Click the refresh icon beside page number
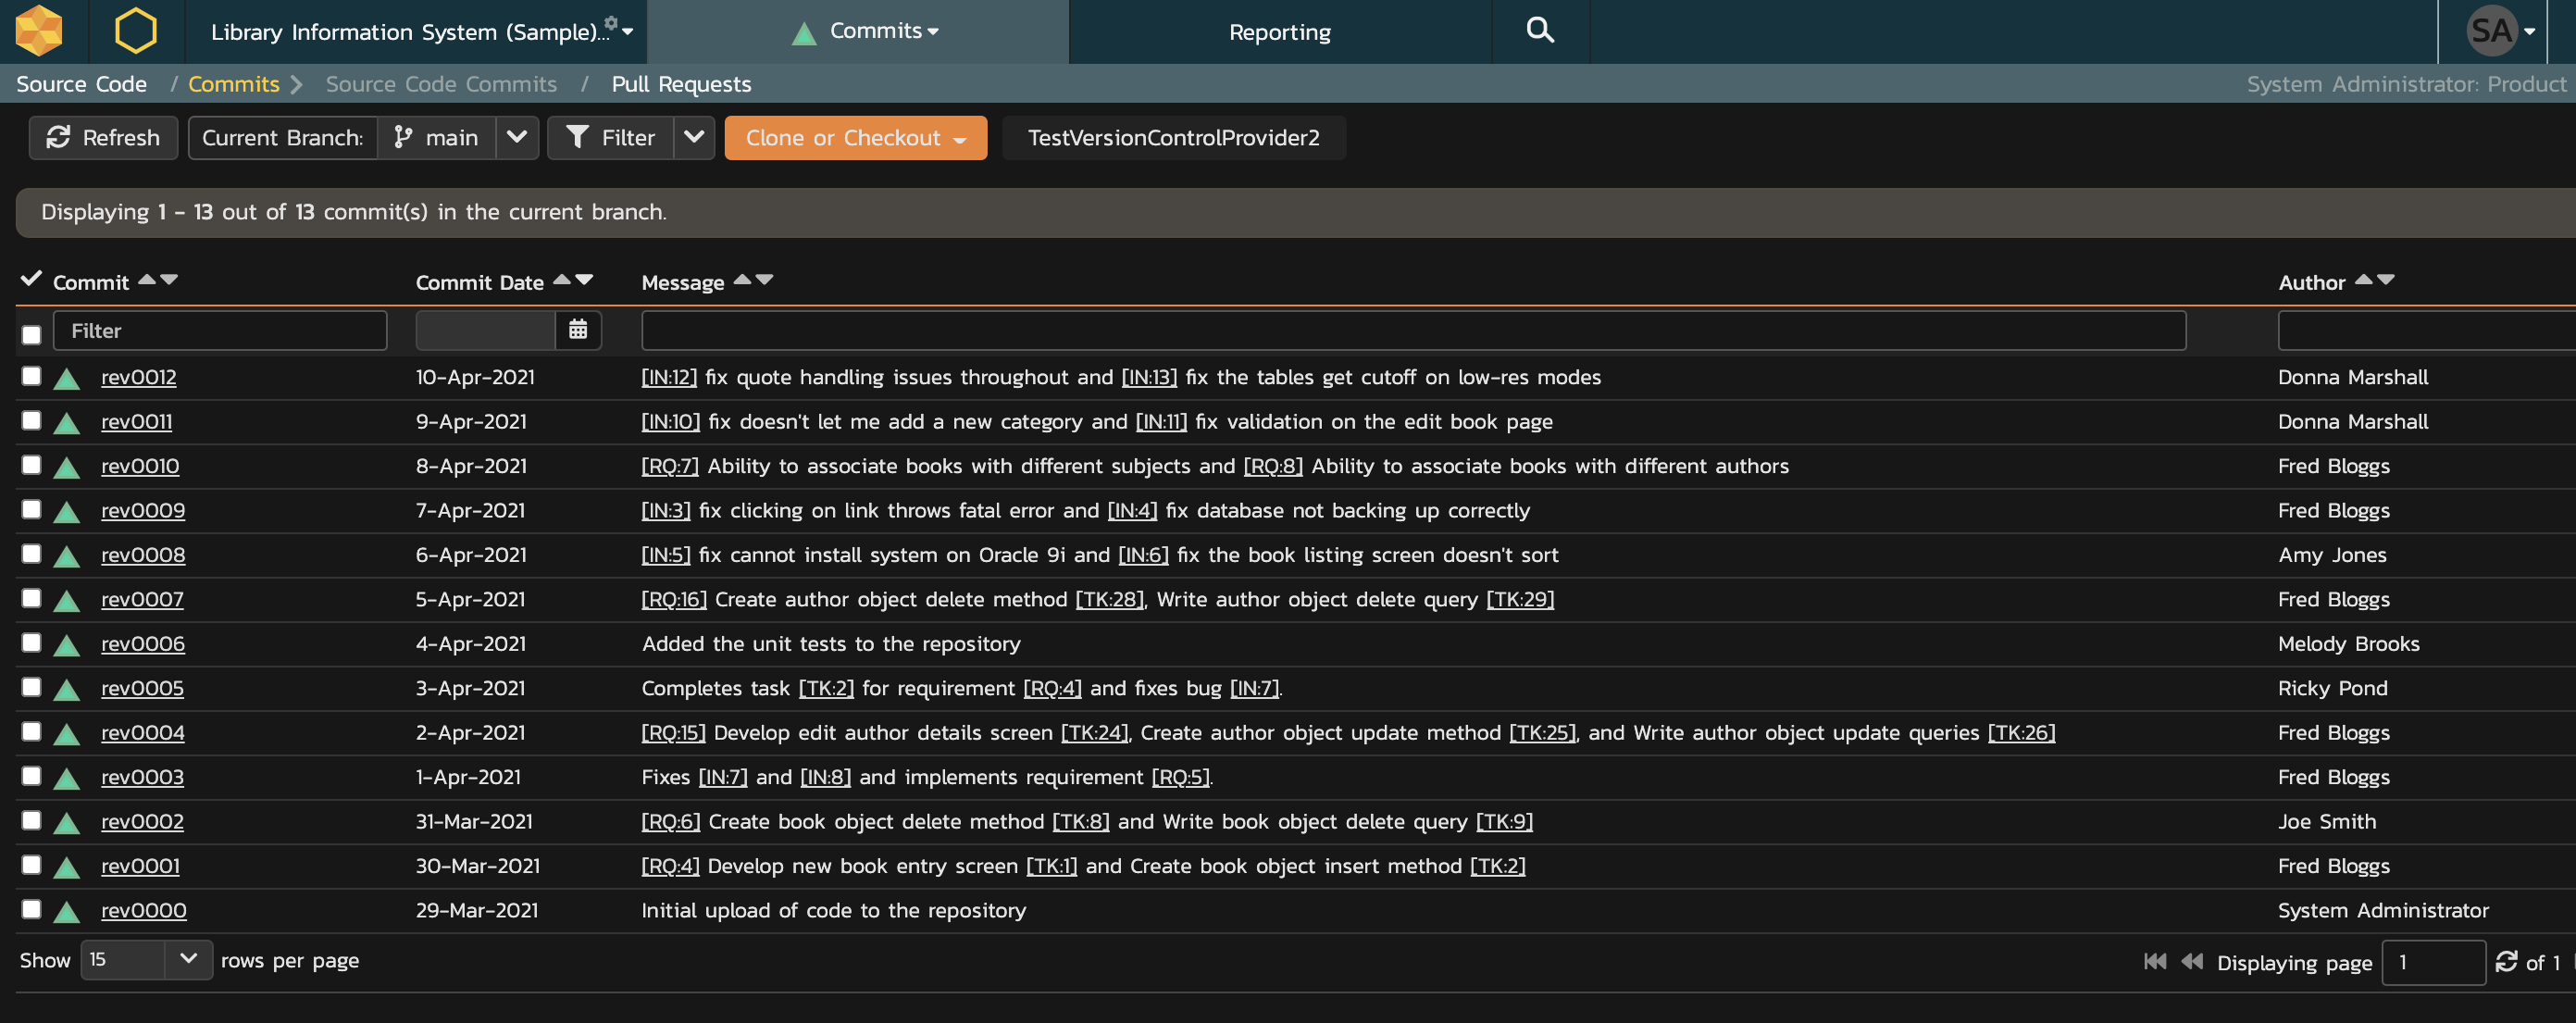This screenshot has height=1023, width=2576. [x=2505, y=961]
